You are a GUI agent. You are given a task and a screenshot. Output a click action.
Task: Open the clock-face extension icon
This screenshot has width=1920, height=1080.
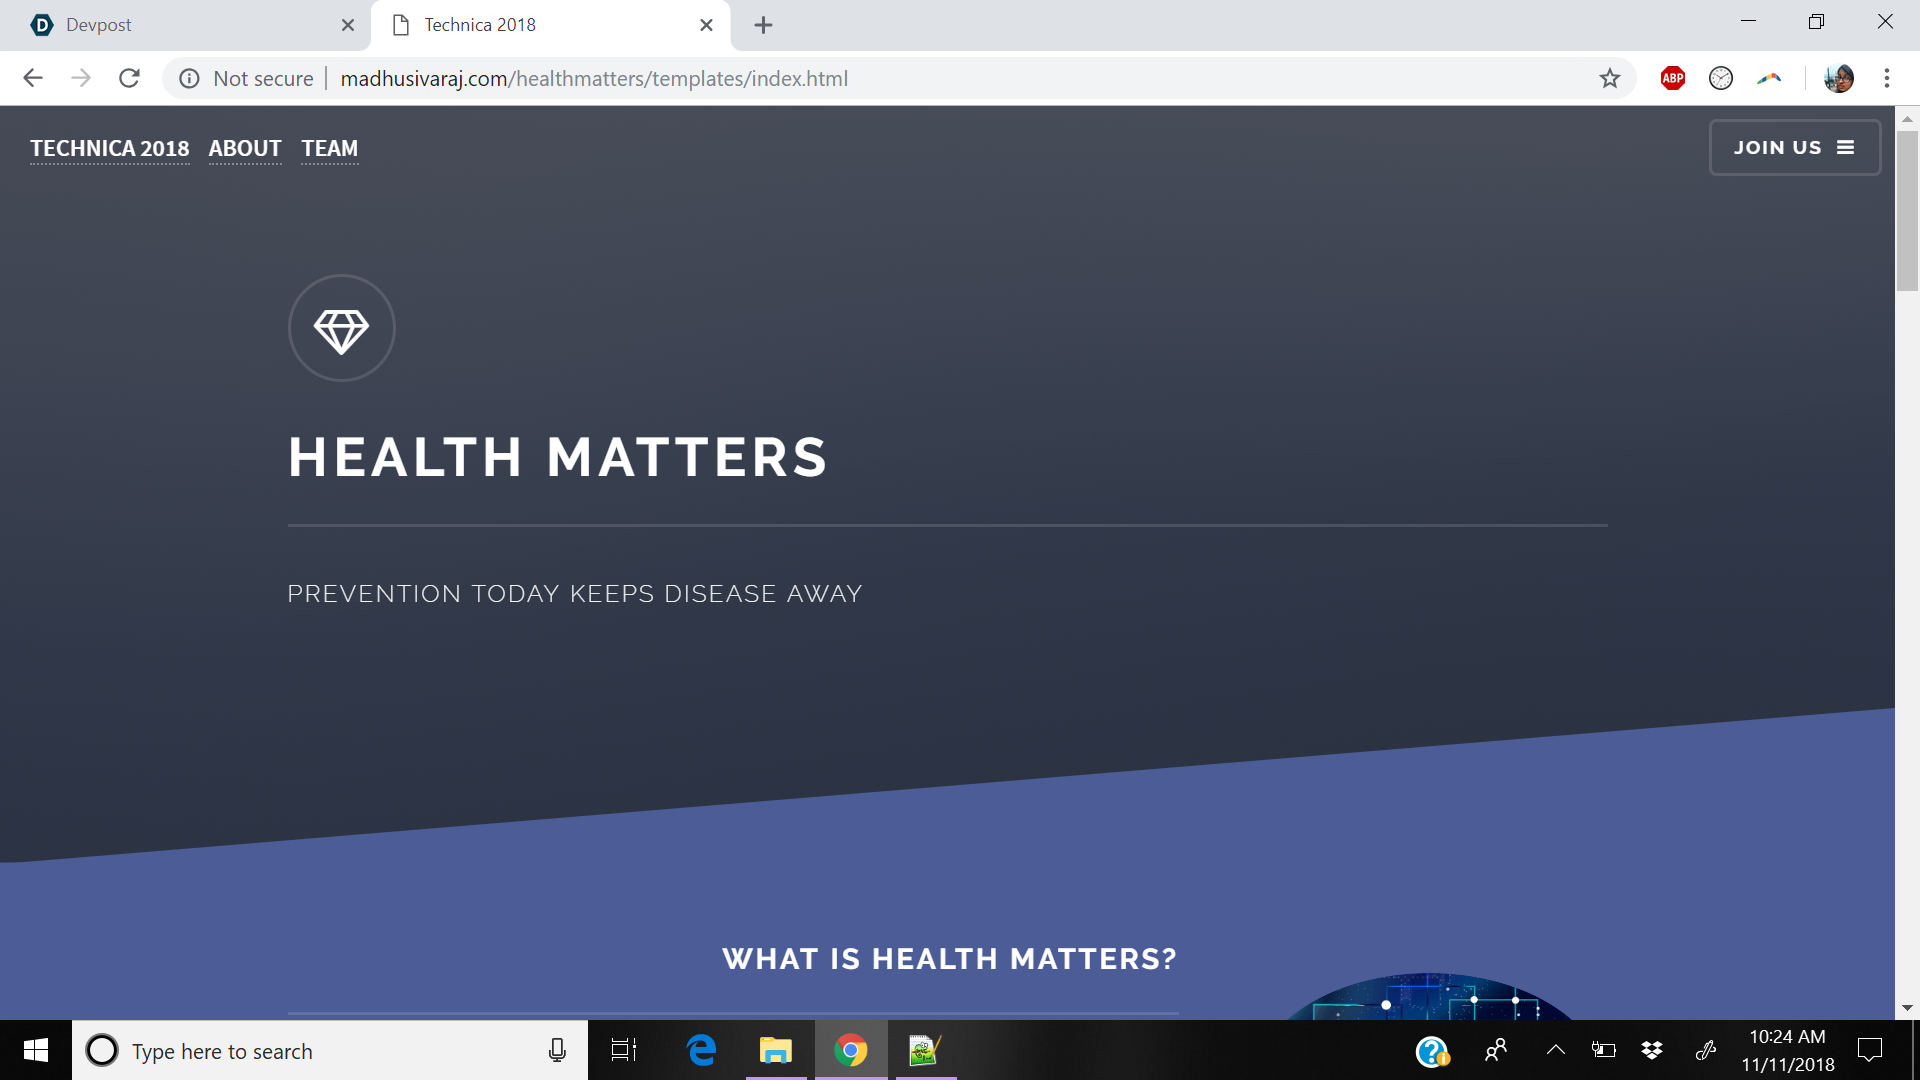[1721, 78]
